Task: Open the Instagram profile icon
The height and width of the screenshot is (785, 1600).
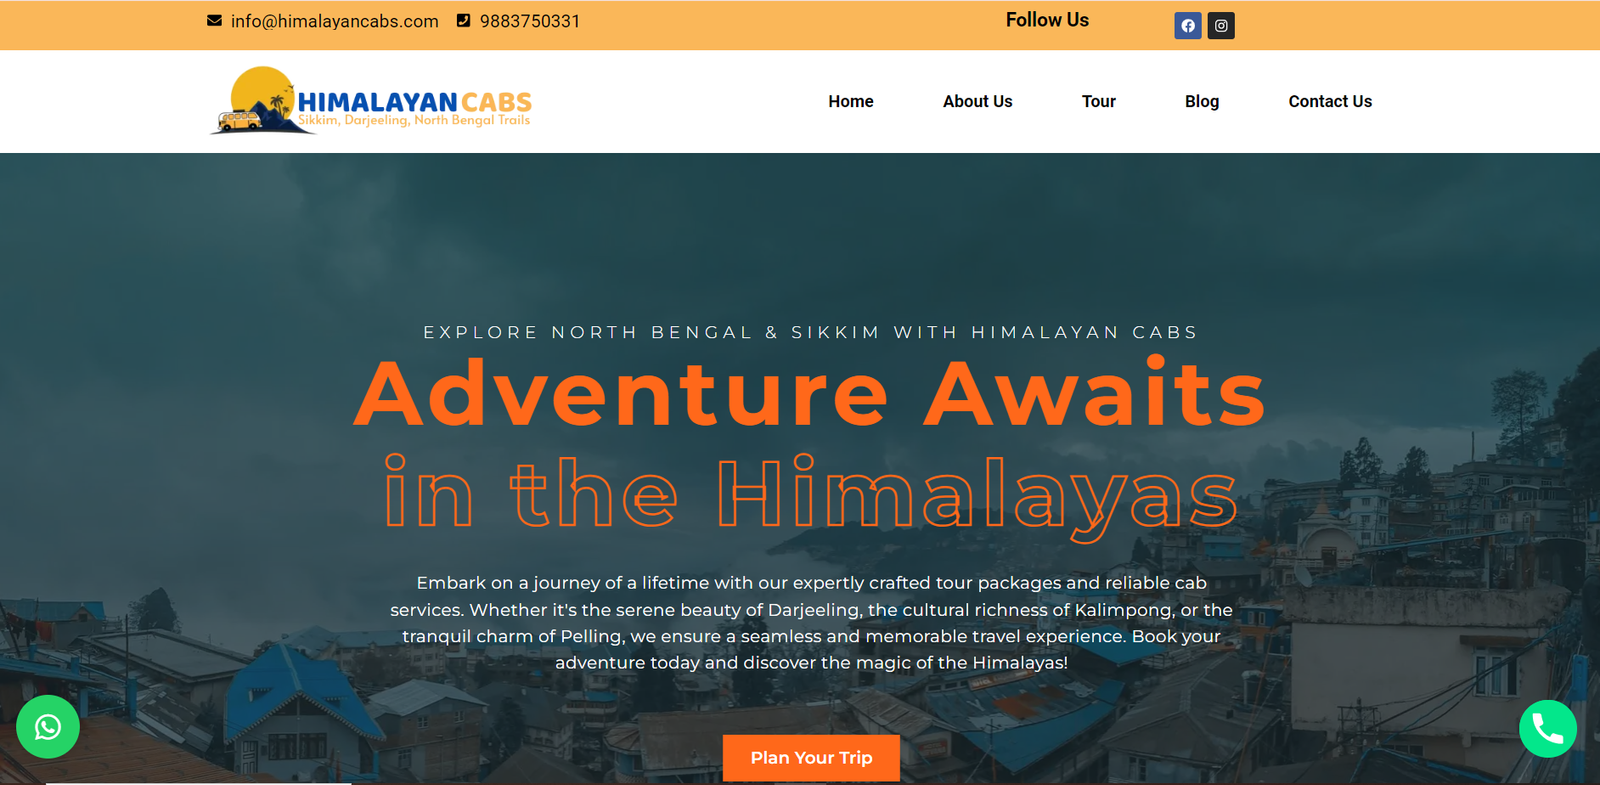Action: [x=1221, y=26]
